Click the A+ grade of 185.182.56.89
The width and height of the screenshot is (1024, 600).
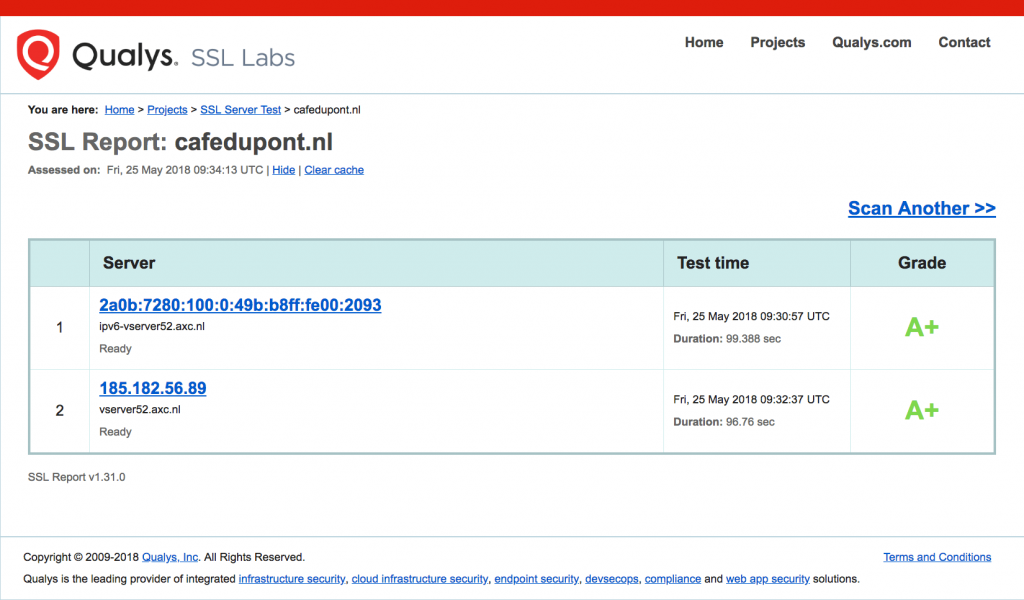tap(921, 411)
